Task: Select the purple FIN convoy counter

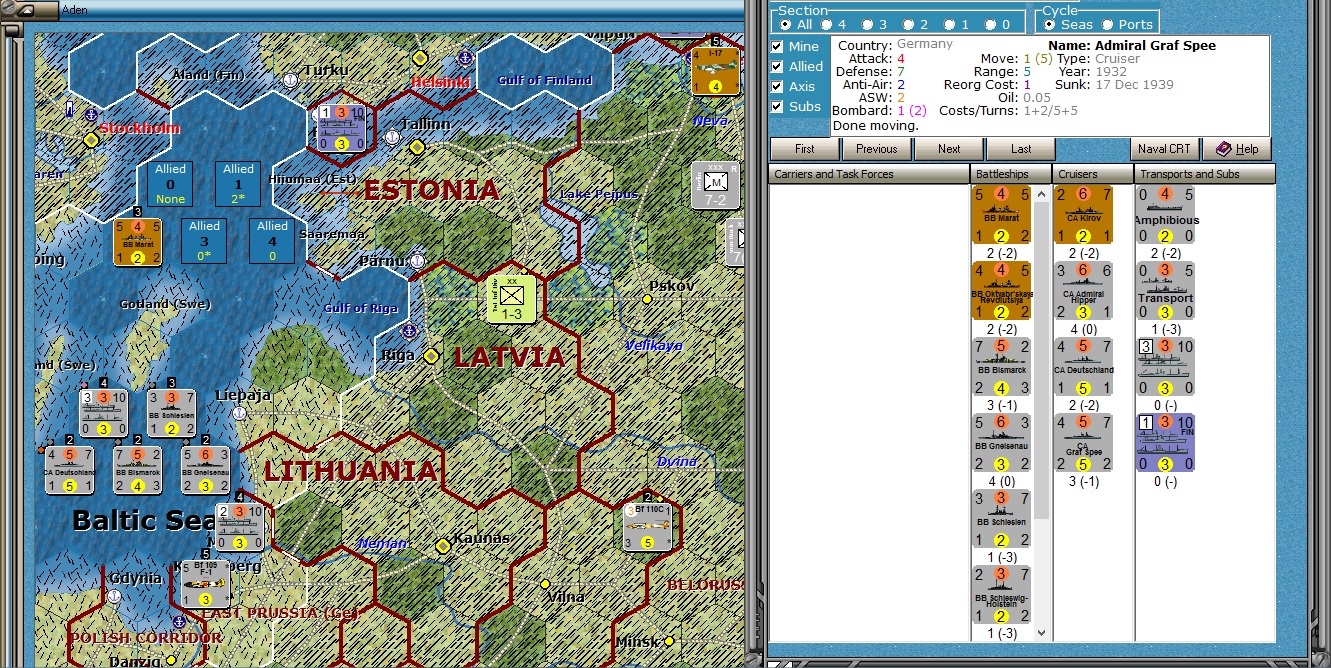Action: (x=1166, y=443)
